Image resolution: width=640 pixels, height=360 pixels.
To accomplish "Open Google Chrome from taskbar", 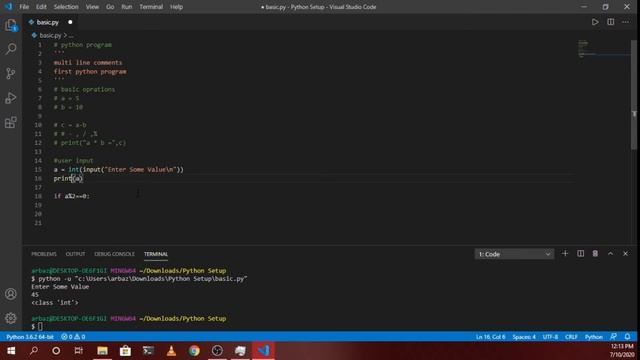I will click(x=194, y=351).
